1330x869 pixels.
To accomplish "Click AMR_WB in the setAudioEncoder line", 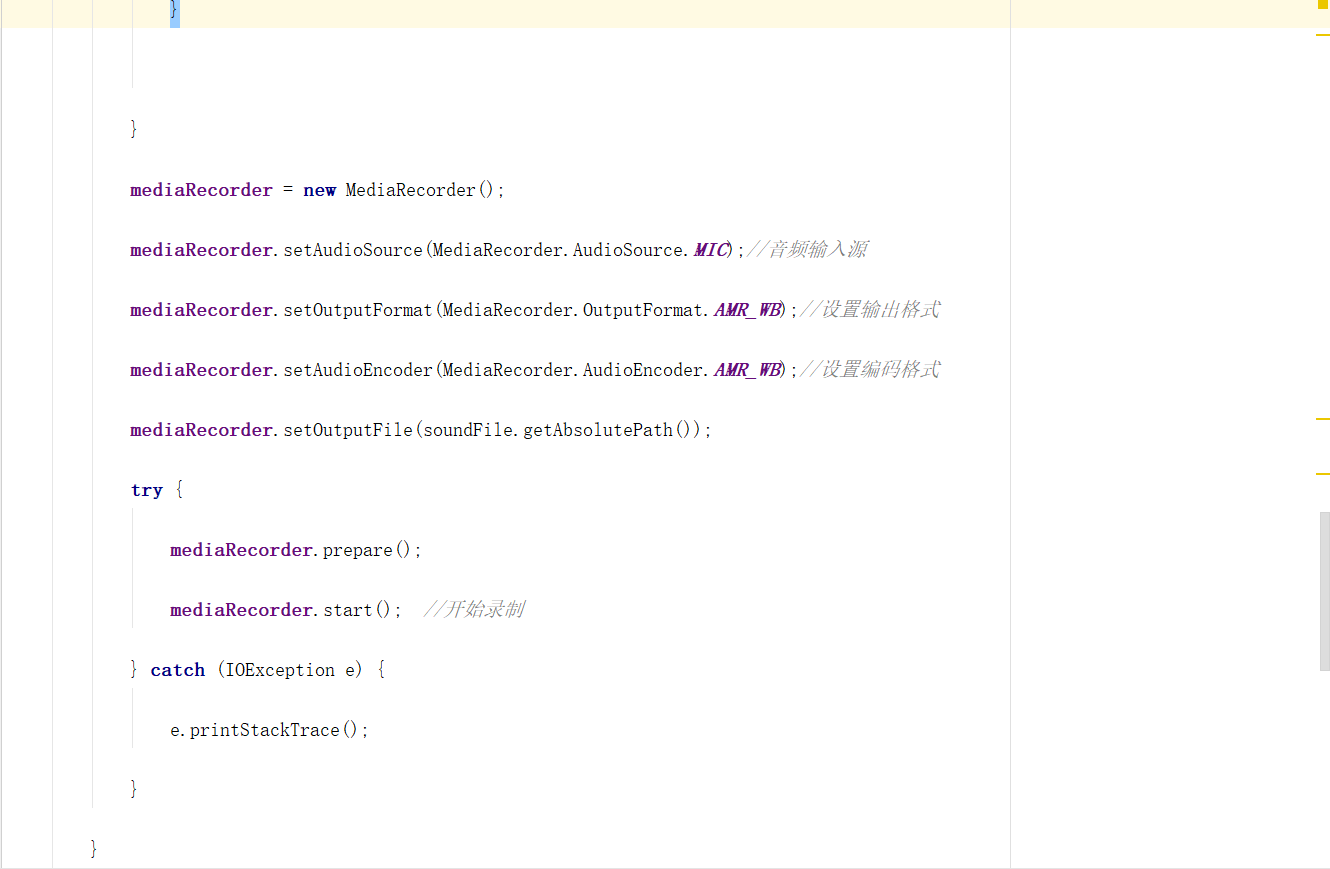I will coord(747,370).
